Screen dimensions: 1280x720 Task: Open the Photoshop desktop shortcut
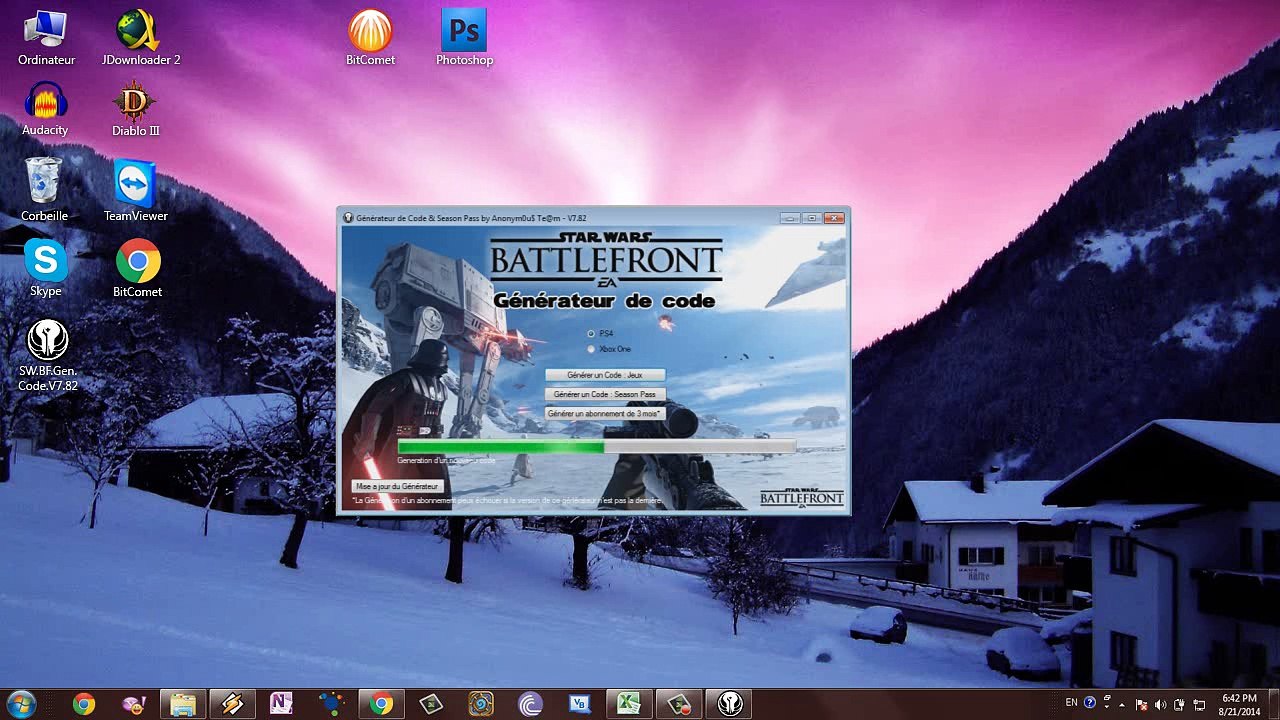tap(464, 37)
